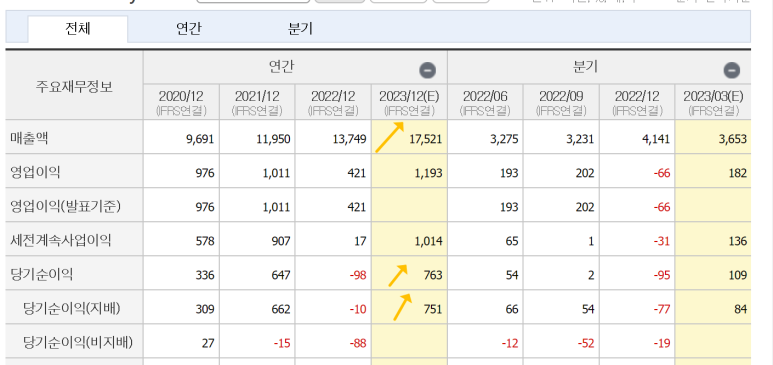Select estimated pre-tax income 1,014

click(x=427, y=242)
